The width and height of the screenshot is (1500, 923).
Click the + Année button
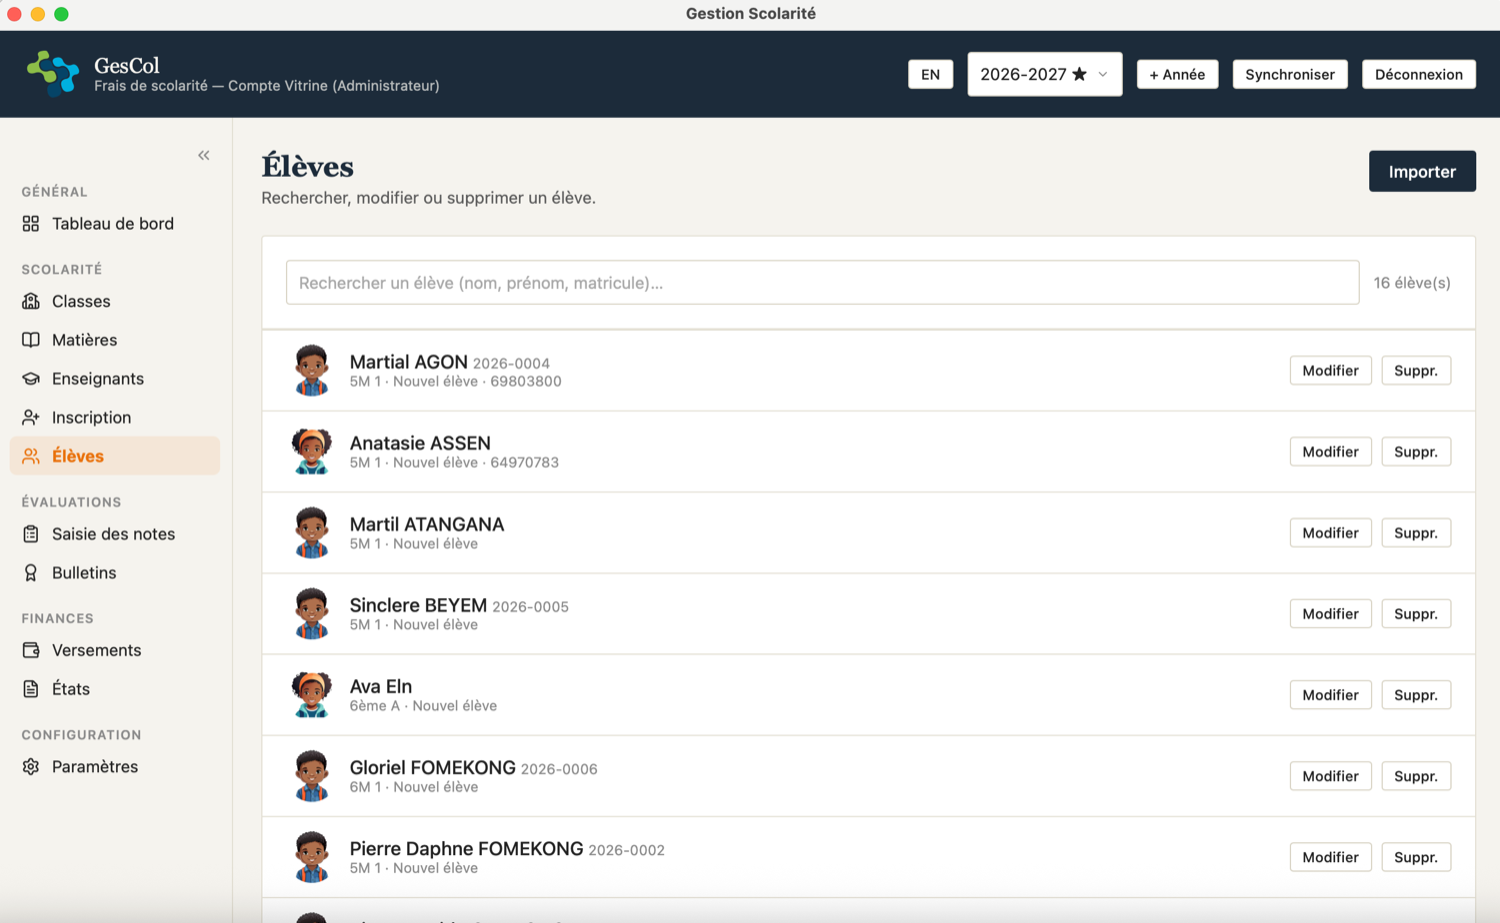click(1177, 74)
